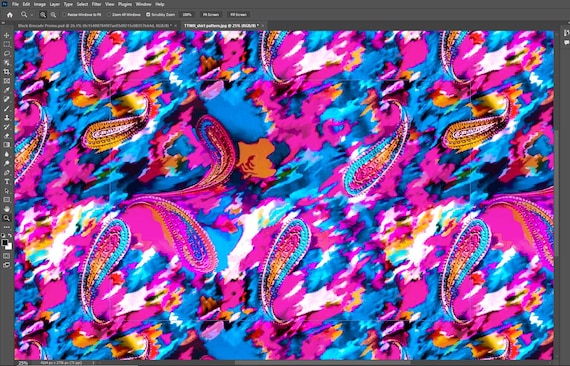Viewport: 570px width, 366px height.
Task: Select the Move tool
Action: tap(7, 36)
